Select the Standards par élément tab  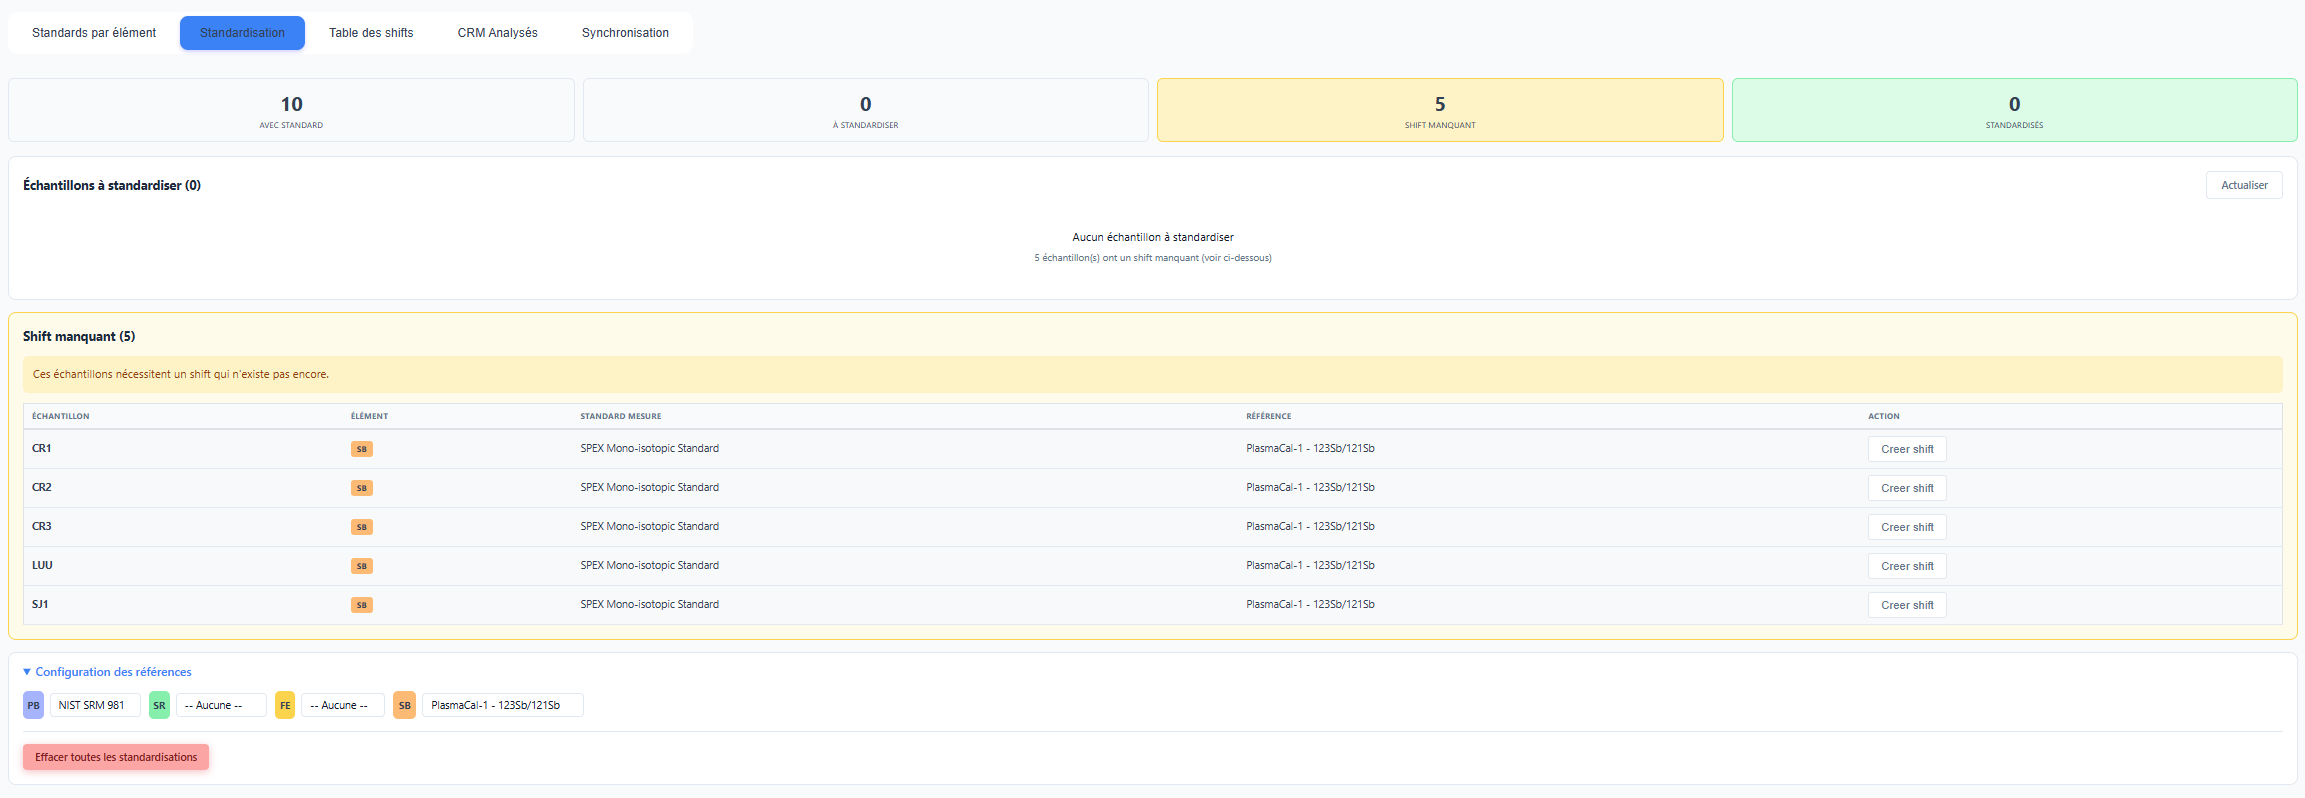(x=94, y=33)
